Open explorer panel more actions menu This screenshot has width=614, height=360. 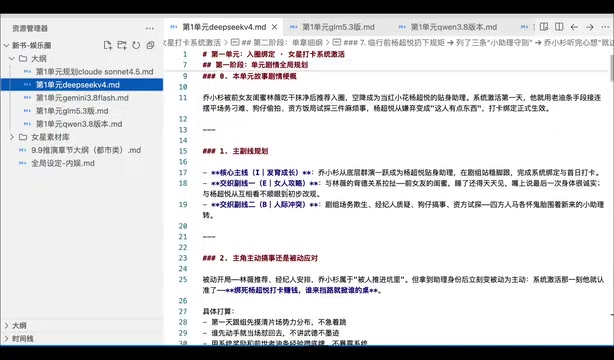pyautogui.click(x=150, y=28)
